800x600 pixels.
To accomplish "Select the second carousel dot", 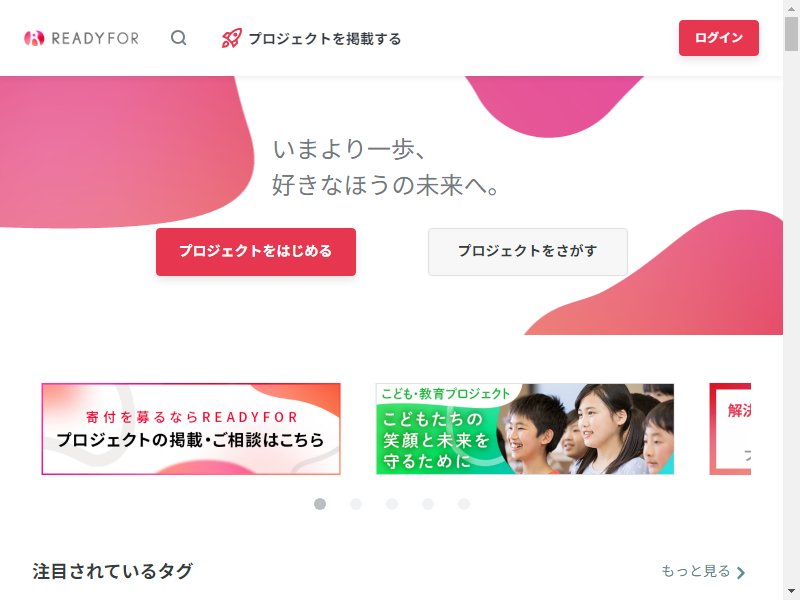I will pos(356,504).
